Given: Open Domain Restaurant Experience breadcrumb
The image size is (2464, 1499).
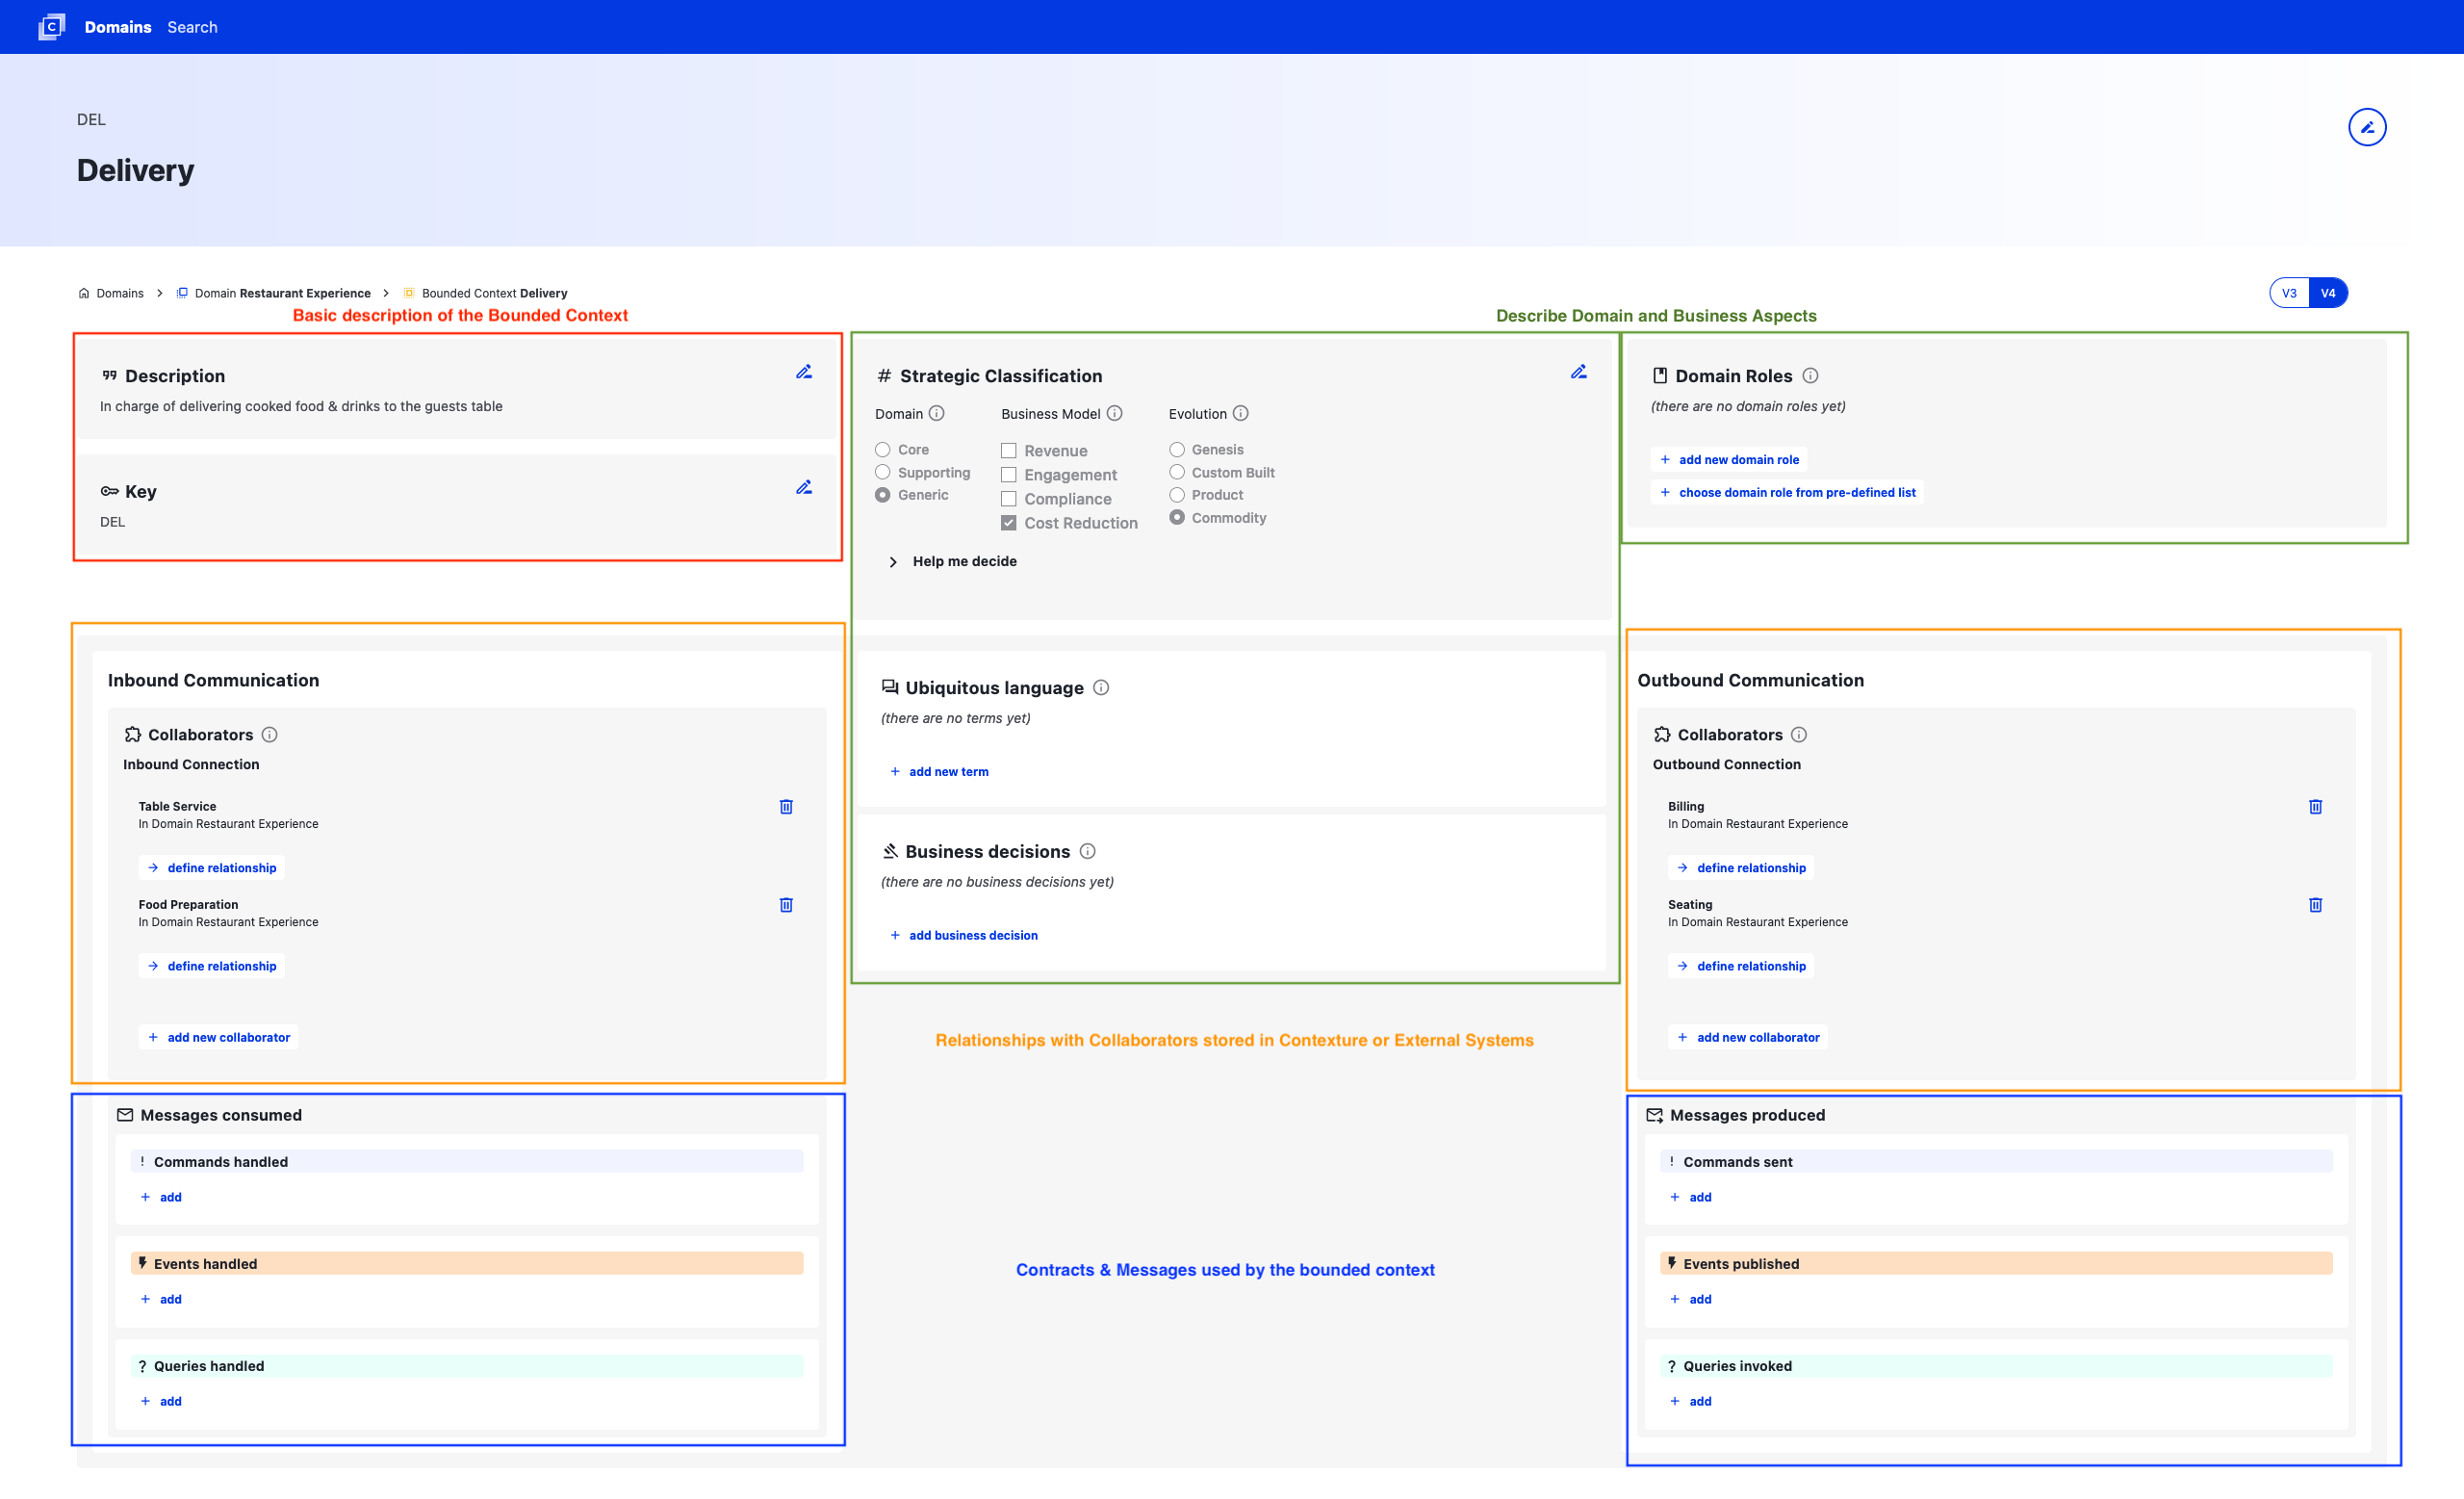Looking at the screenshot, I should click(282, 293).
